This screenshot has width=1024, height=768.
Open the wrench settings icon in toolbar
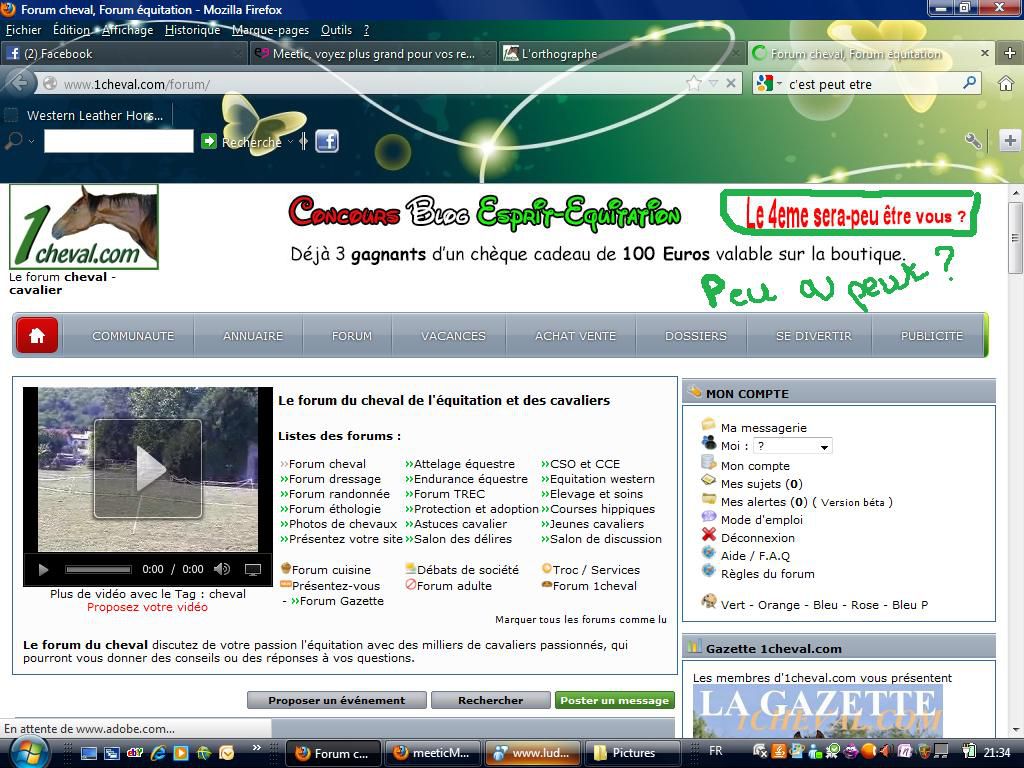coord(972,141)
